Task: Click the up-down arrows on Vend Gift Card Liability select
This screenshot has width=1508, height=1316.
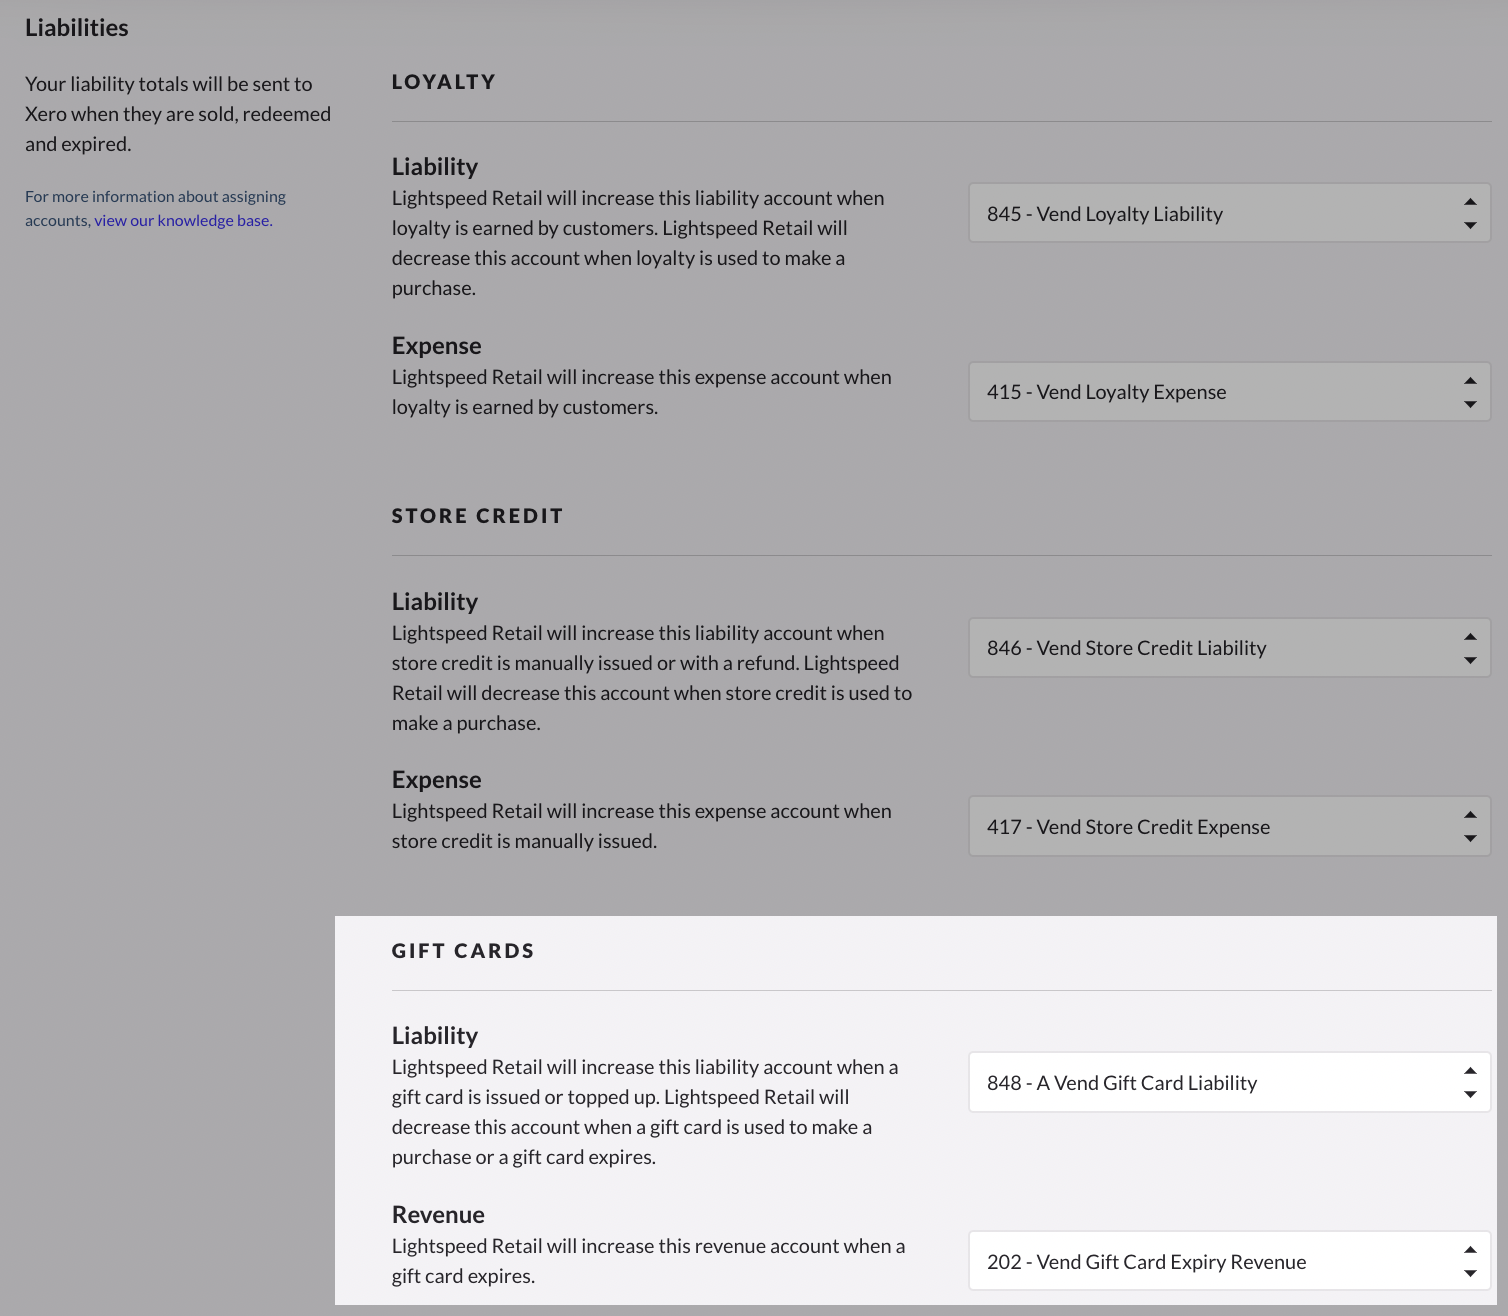Action: coord(1470,1082)
